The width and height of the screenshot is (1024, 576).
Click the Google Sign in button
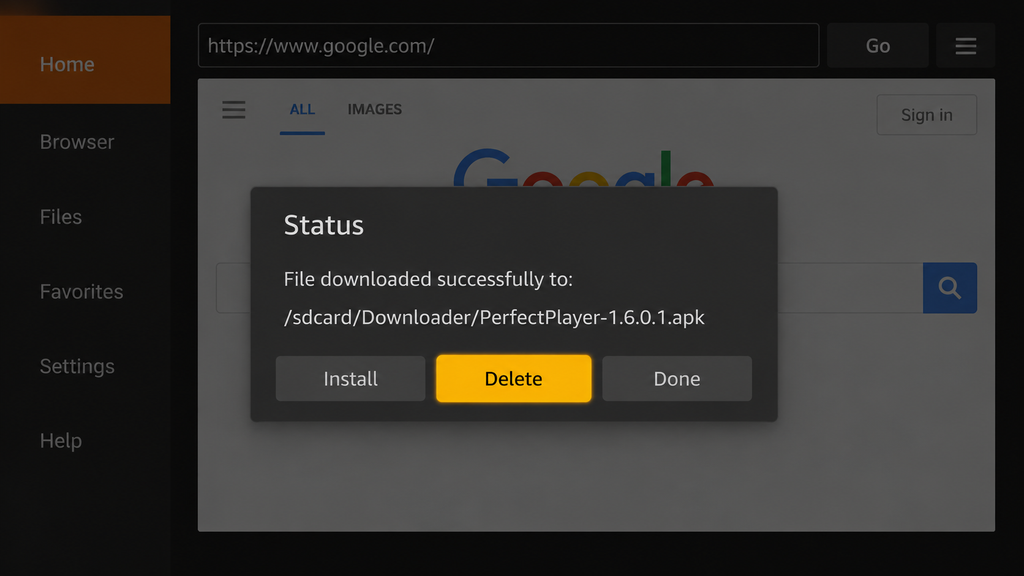pos(927,115)
